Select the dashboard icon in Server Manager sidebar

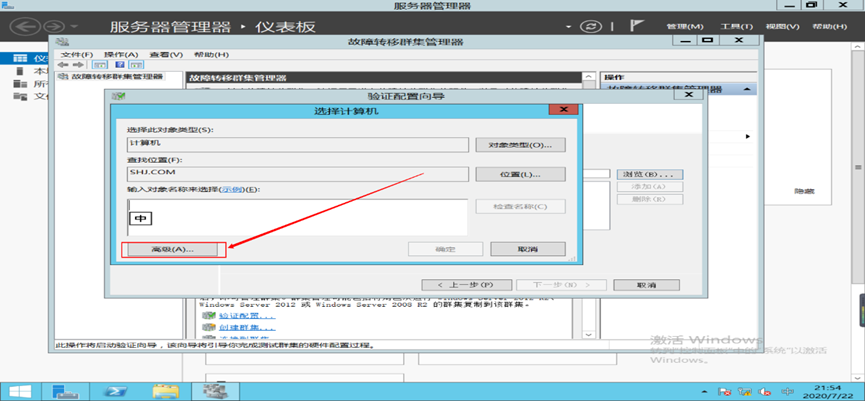coord(20,58)
